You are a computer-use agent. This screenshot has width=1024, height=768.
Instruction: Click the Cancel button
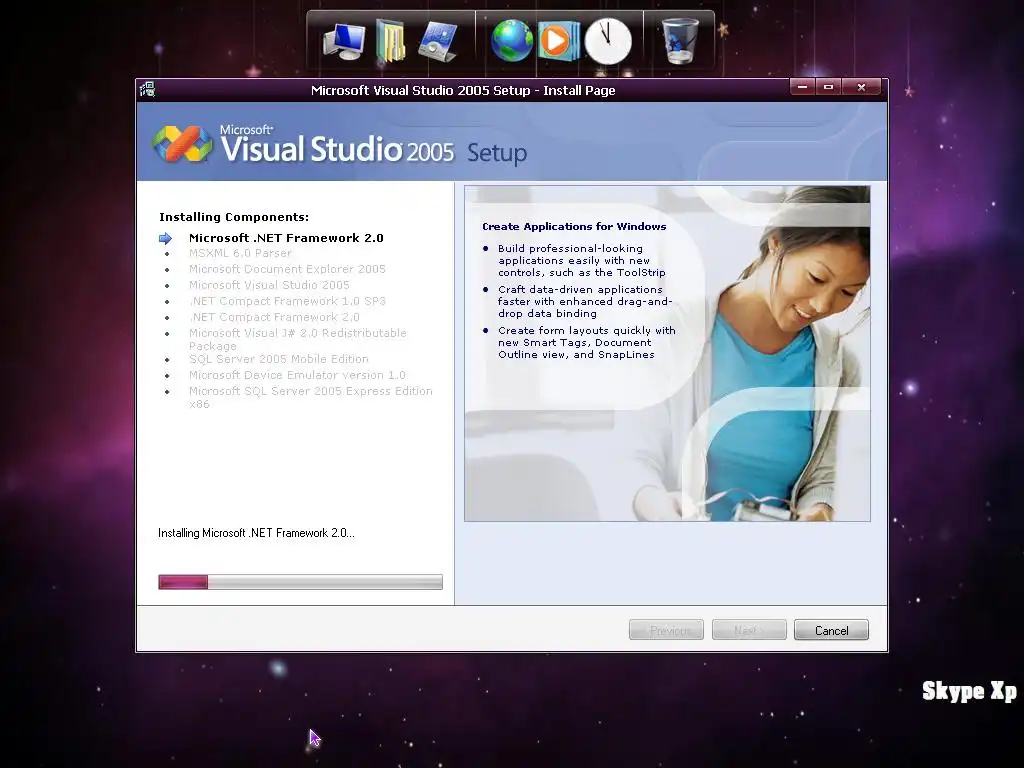(831, 630)
